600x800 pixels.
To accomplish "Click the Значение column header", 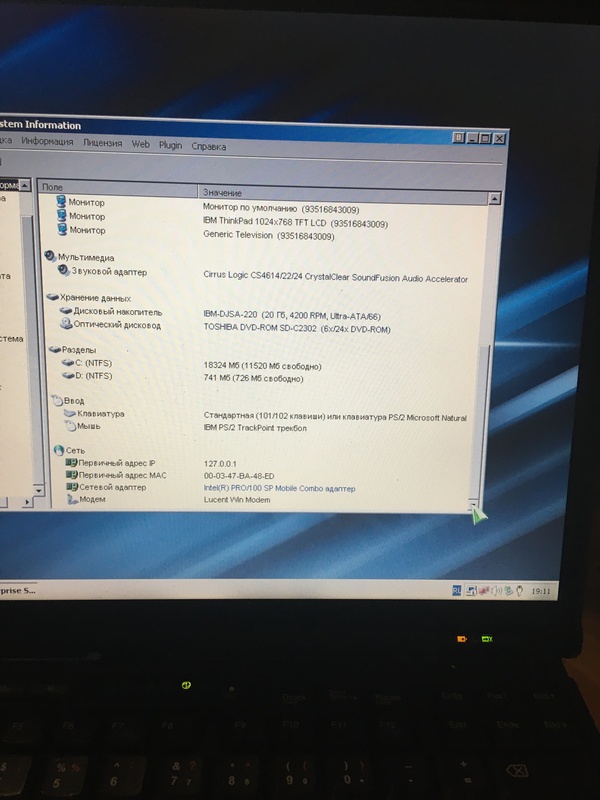I will [343, 194].
